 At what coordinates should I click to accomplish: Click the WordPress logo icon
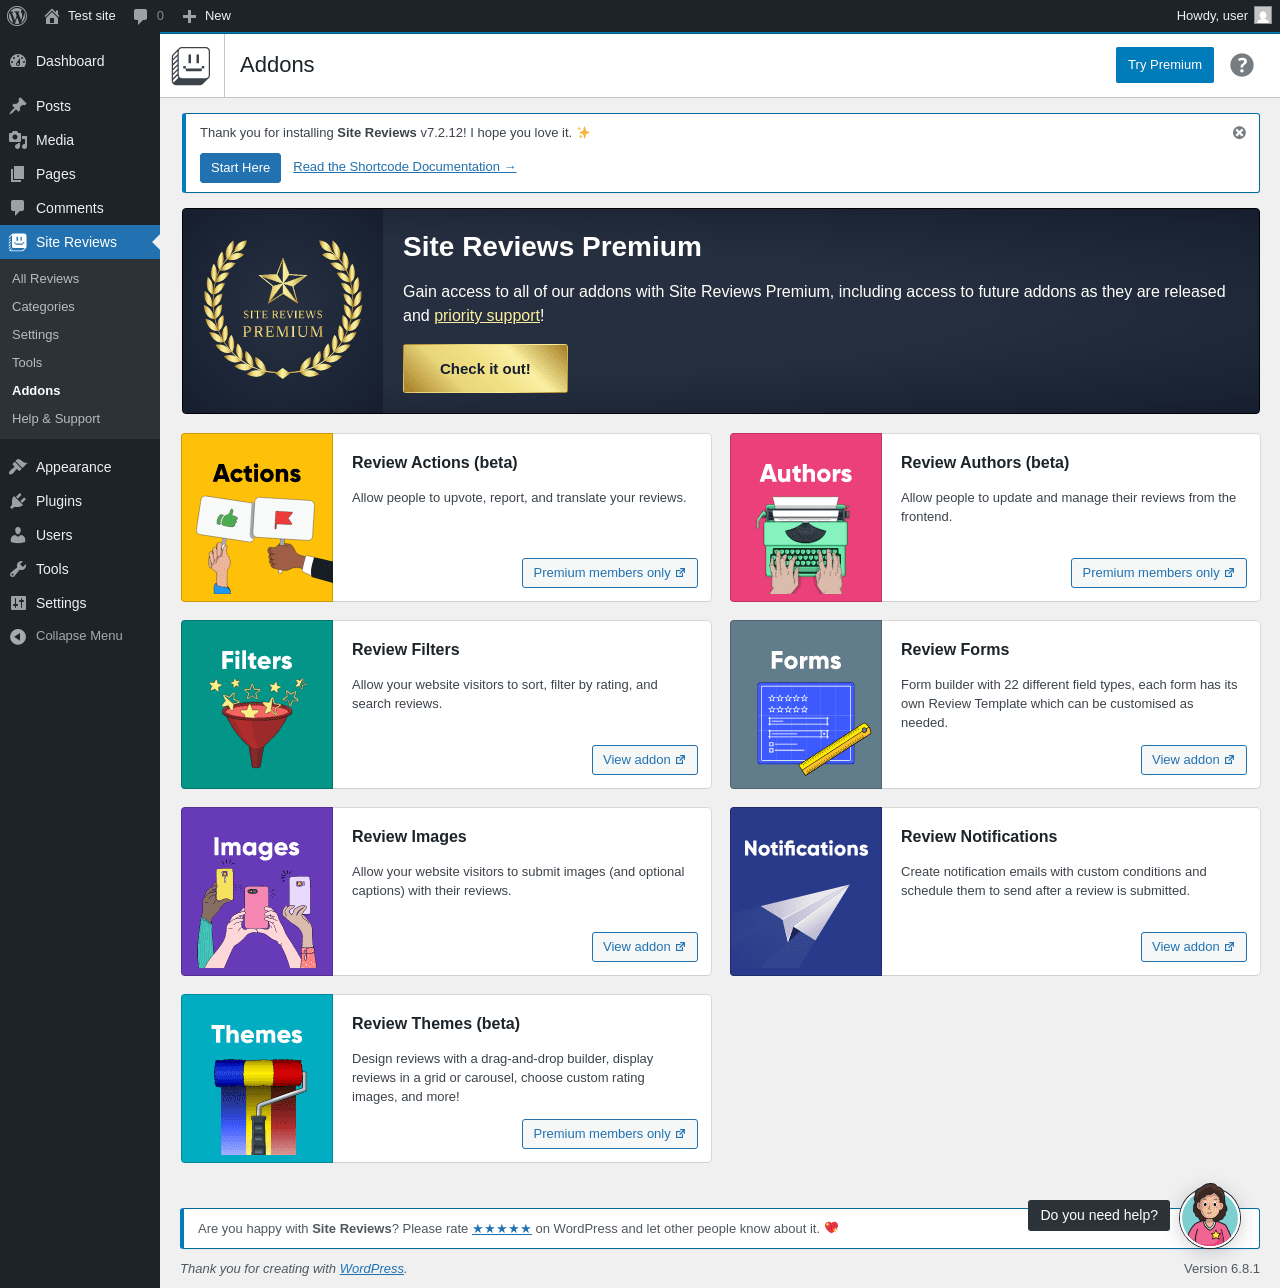[17, 16]
